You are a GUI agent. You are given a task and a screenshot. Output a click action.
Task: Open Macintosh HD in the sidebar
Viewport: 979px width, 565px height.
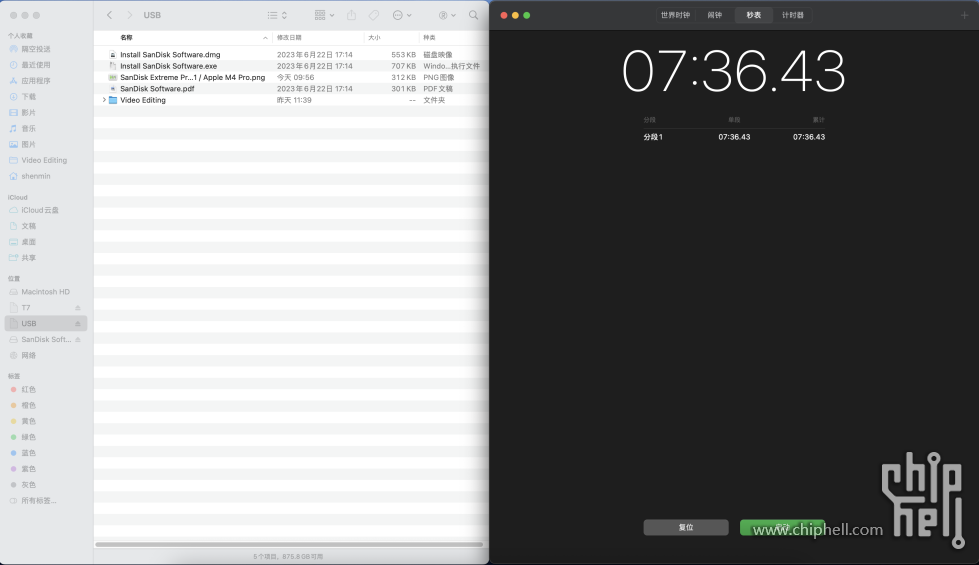[x=46, y=292]
